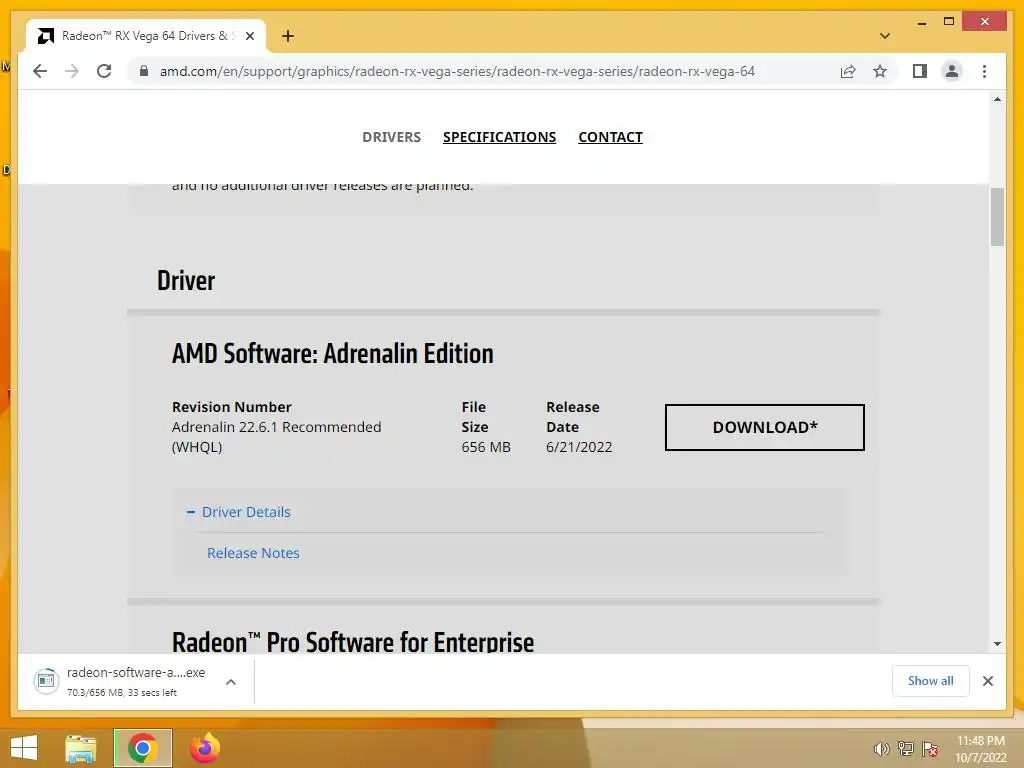Open Chrome three-dot menu
The height and width of the screenshot is (768, 1024).
click(984, 71)
